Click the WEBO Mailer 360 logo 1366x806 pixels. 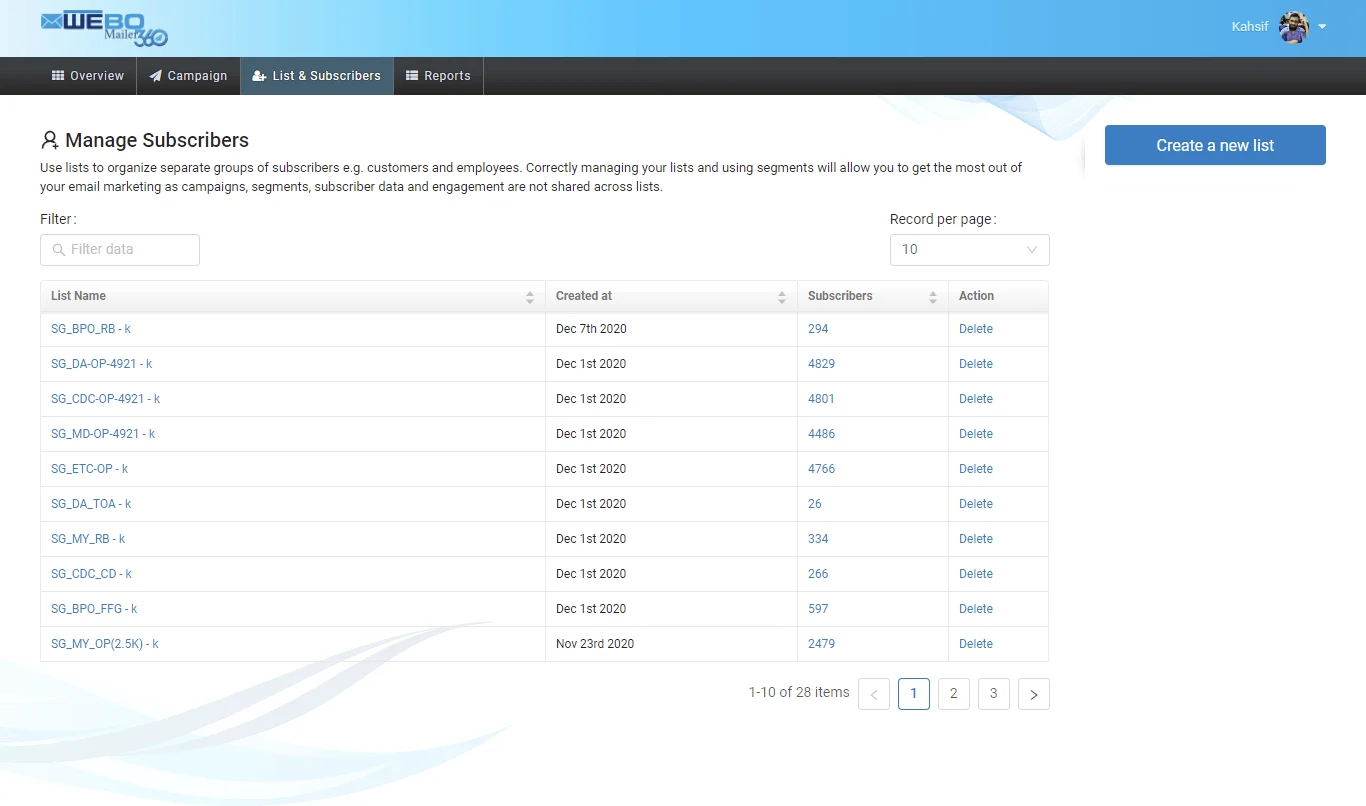pyautogui.click(x=104, y=28)
